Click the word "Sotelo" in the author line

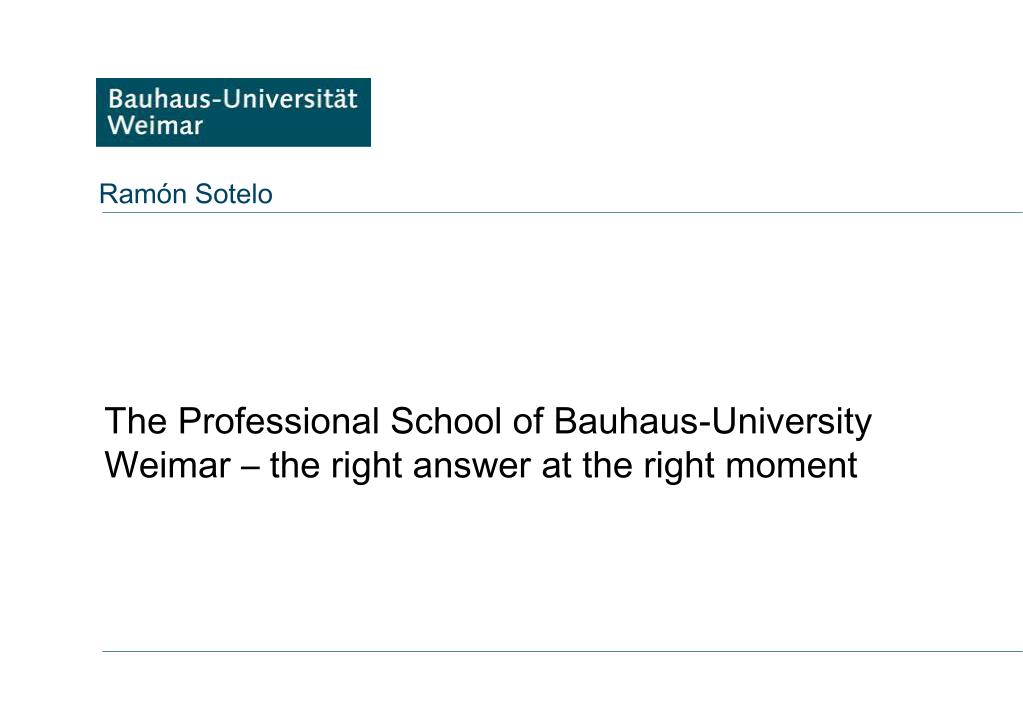click(234, 194)
